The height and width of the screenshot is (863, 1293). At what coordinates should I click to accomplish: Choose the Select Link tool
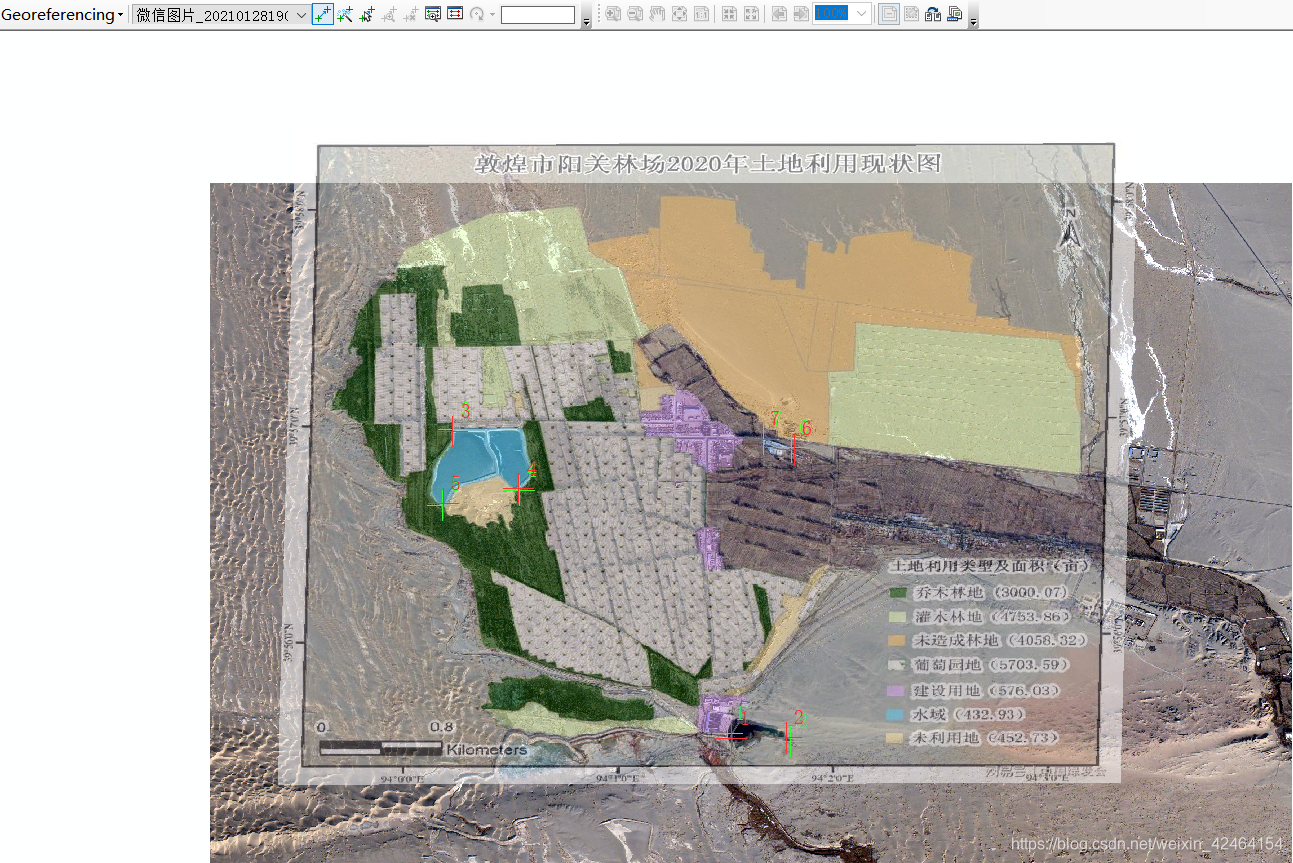pos(367,14)
